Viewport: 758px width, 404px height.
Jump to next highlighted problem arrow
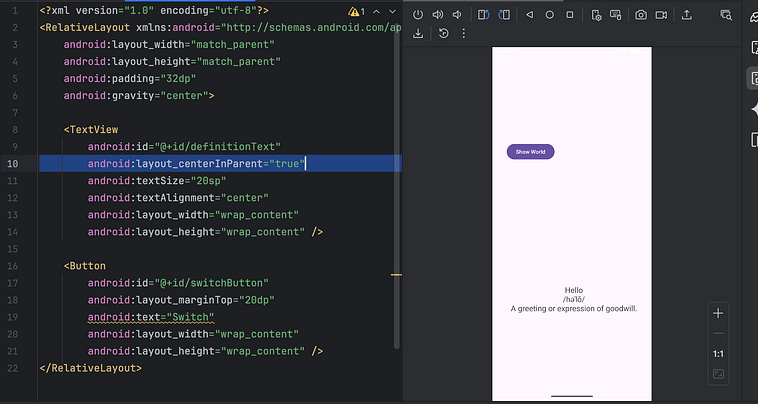coord(392,12)
